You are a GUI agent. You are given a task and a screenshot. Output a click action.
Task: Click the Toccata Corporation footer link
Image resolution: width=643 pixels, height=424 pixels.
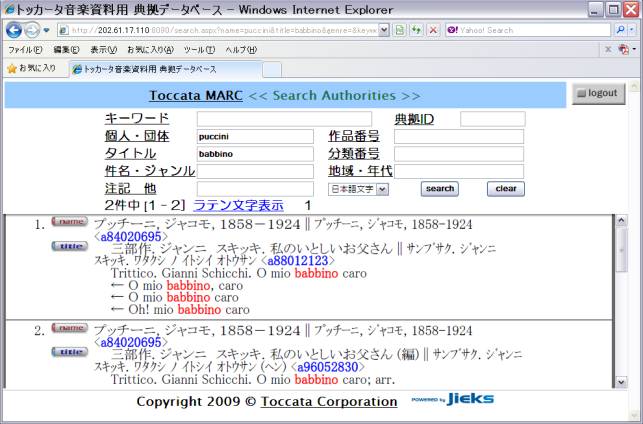tap(329, 401)
